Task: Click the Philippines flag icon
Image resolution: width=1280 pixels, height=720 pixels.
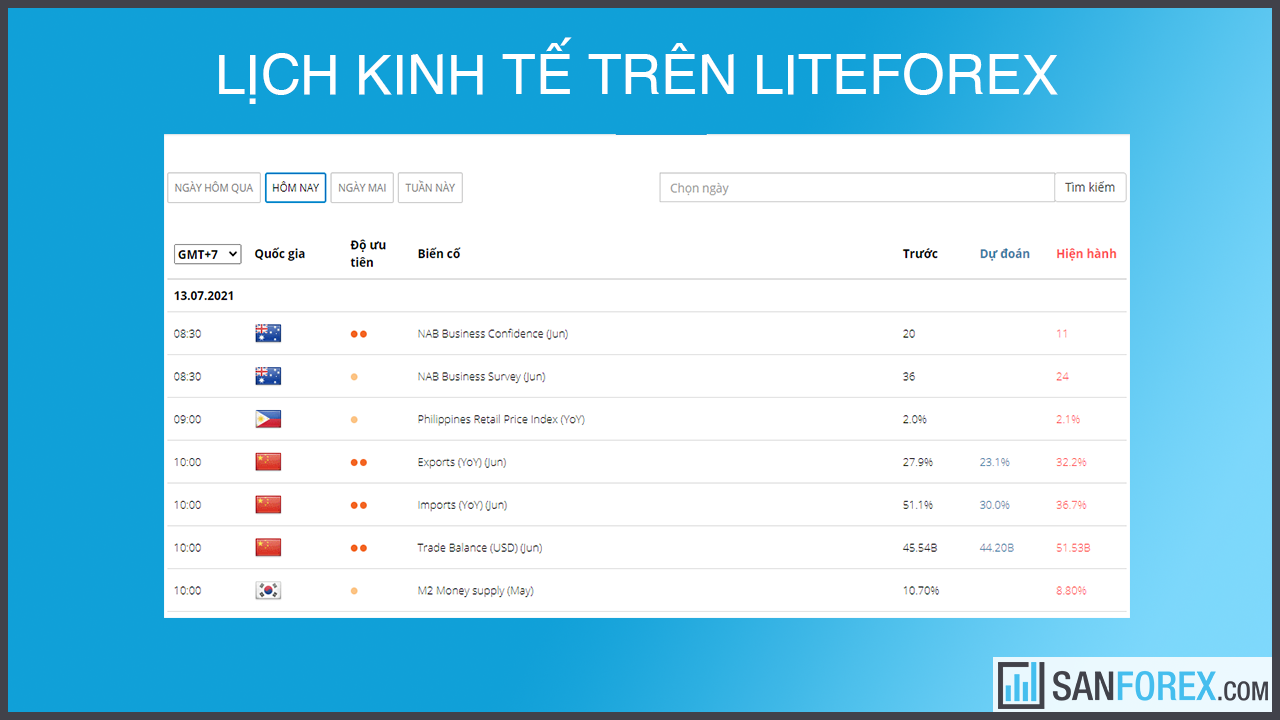Action: pyautogui.click(x=268, y=419)
